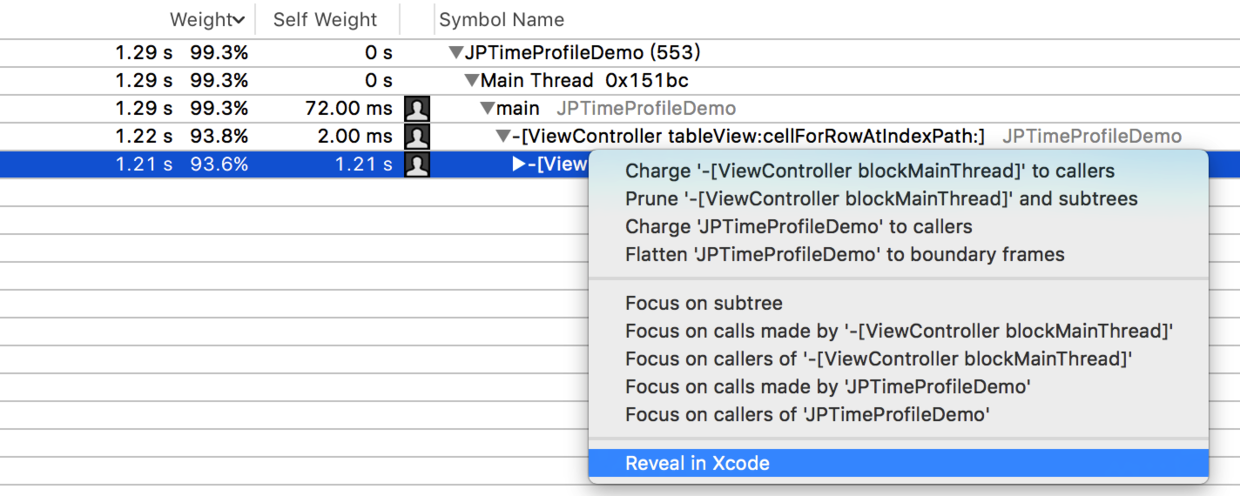Flatten JPTimeProfileDemo to boundary frames
Viewport: 1240px width, 496px height.
pos(844,255)
